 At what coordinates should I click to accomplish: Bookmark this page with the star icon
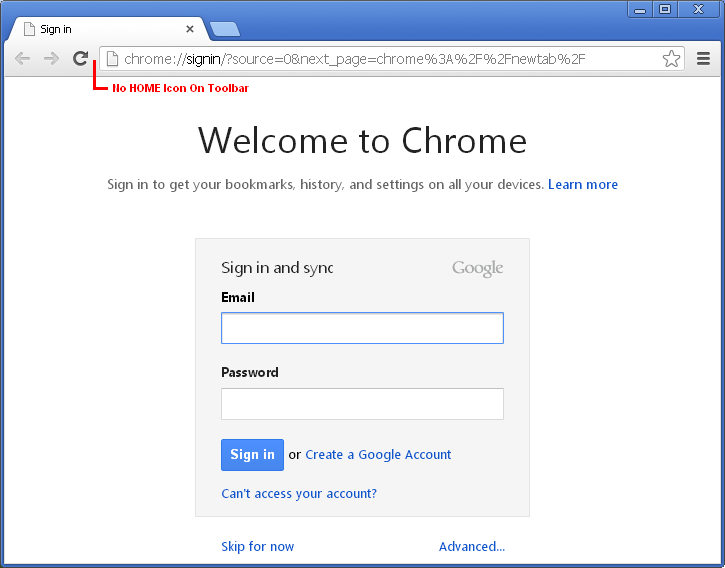(x=671, y=59)
